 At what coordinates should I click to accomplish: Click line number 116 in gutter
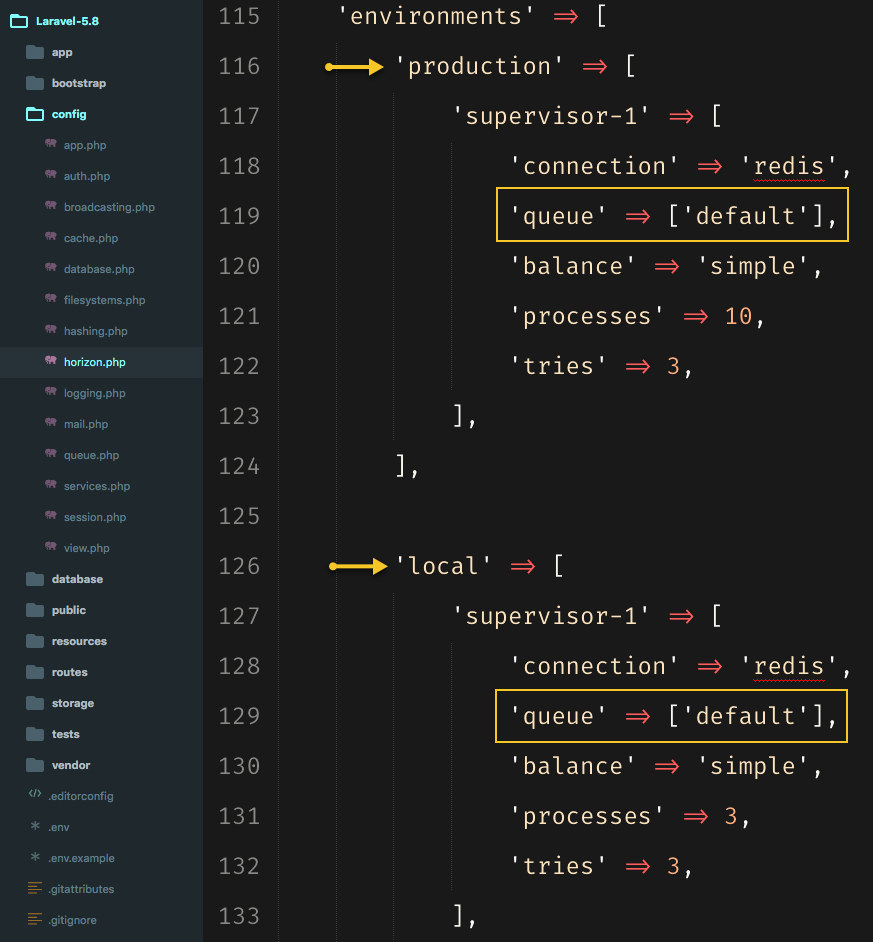(x=239, y=66)
